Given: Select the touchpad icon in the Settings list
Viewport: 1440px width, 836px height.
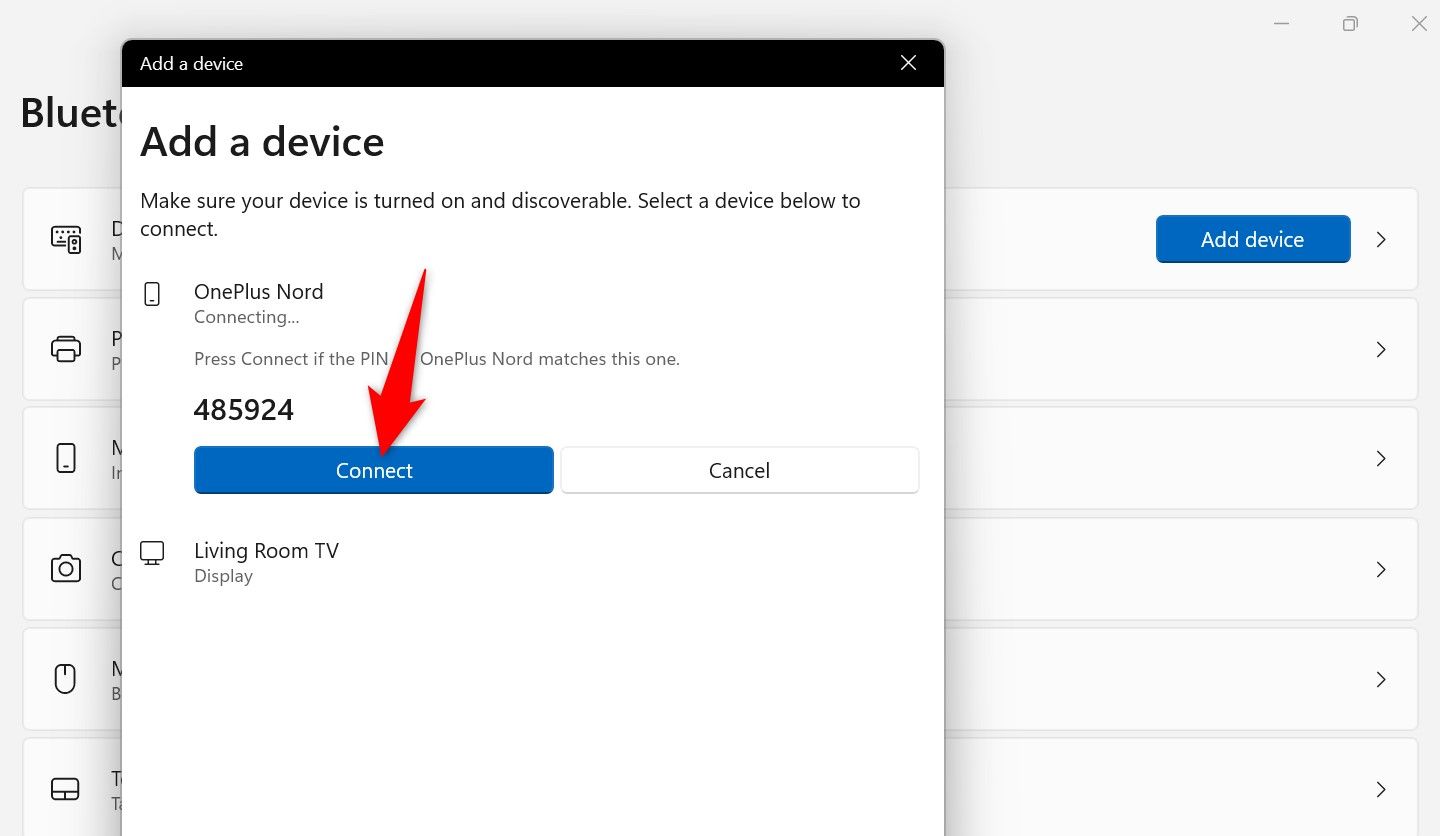Looking at the screenshot, I should tap(66, 789).
